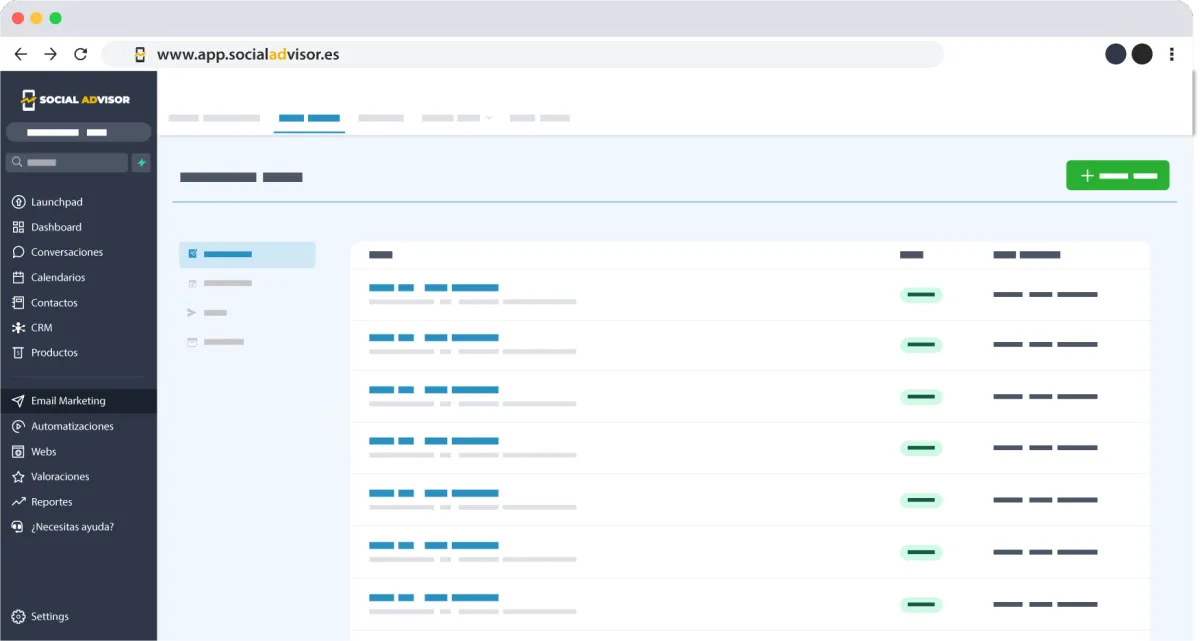Select Contactos in the sidebar
The height and width of the screenshot is (641, 1200).
tap(54, 302)
